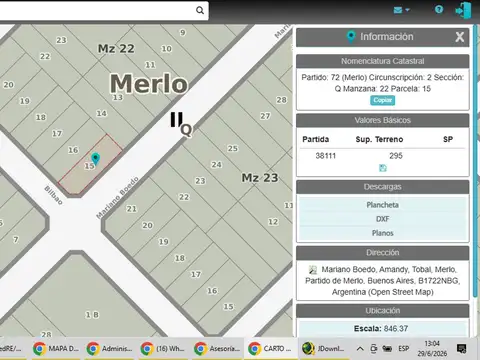The width and height of the screenshot is (480, 360).
Task: Expand hidden system tray icons chevron
Action: (x=360, y=349)
